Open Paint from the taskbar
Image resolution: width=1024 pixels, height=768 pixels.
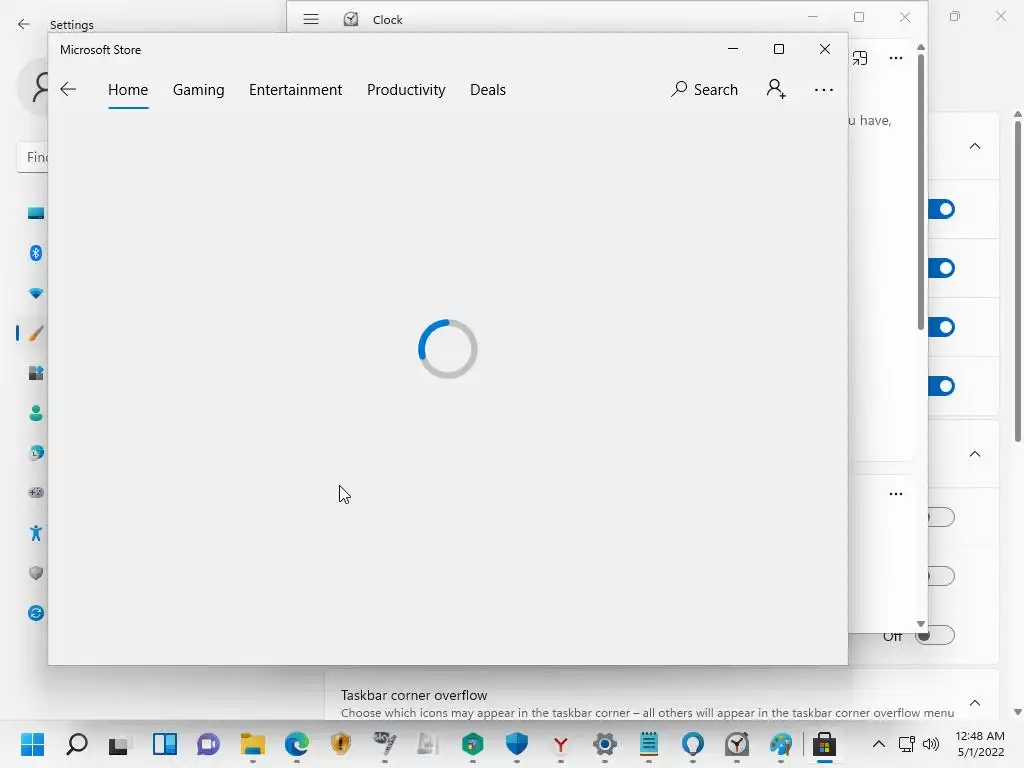point(780,744)
